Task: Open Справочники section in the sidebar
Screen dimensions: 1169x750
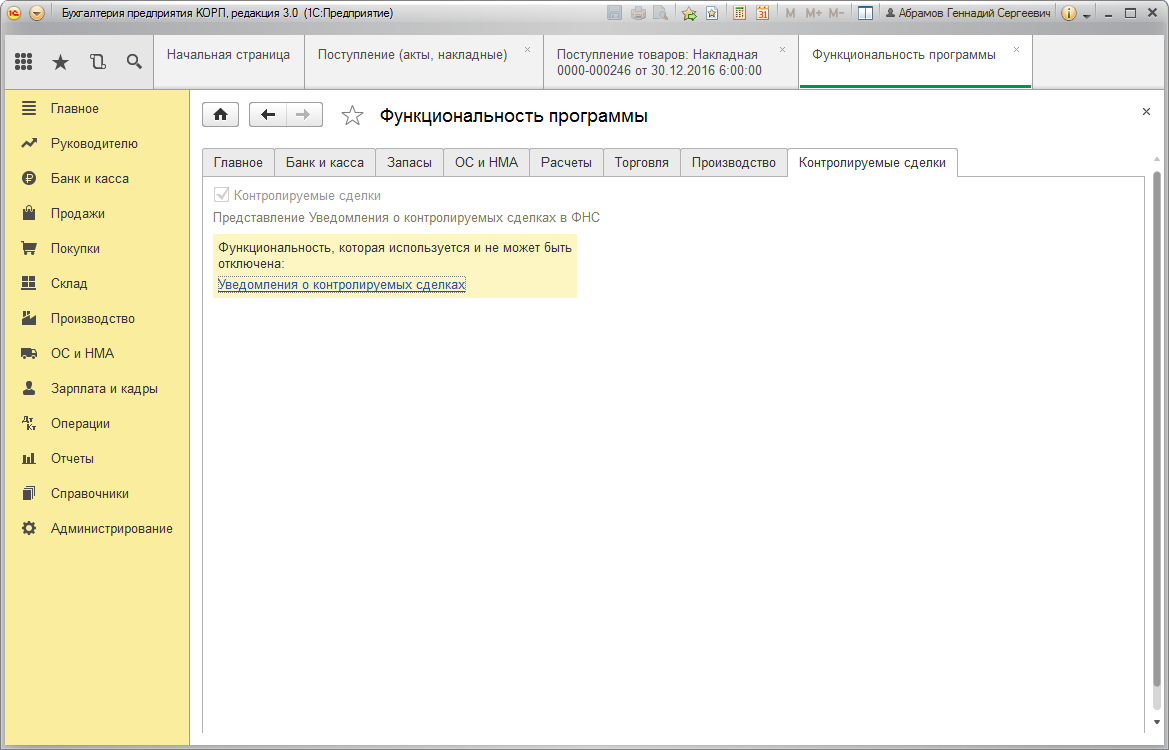Action: [x=97, y=494]
